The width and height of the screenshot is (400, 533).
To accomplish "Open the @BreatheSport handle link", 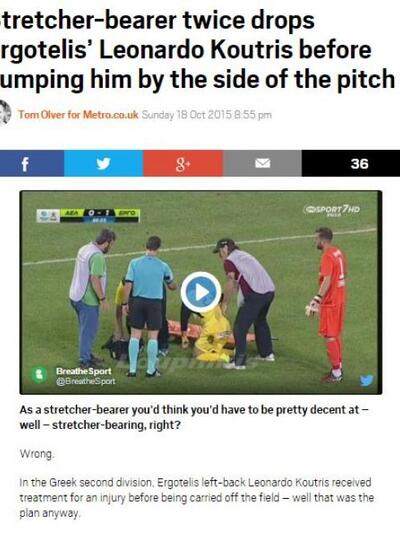I will 86,381.
